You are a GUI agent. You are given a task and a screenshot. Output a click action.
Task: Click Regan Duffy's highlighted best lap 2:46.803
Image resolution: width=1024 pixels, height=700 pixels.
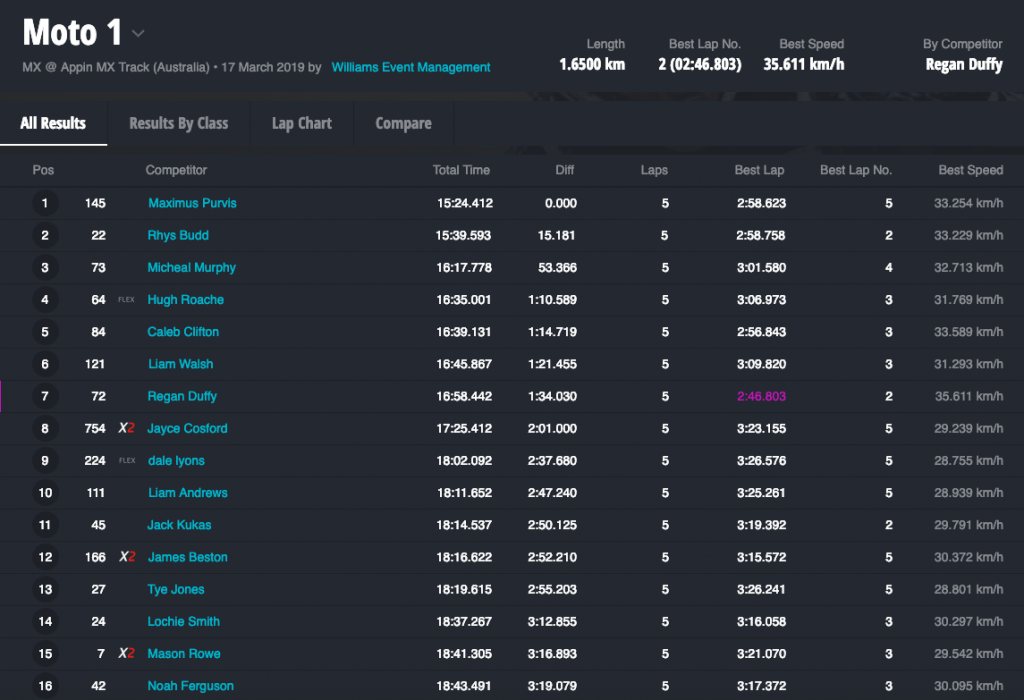click(761, 396)
